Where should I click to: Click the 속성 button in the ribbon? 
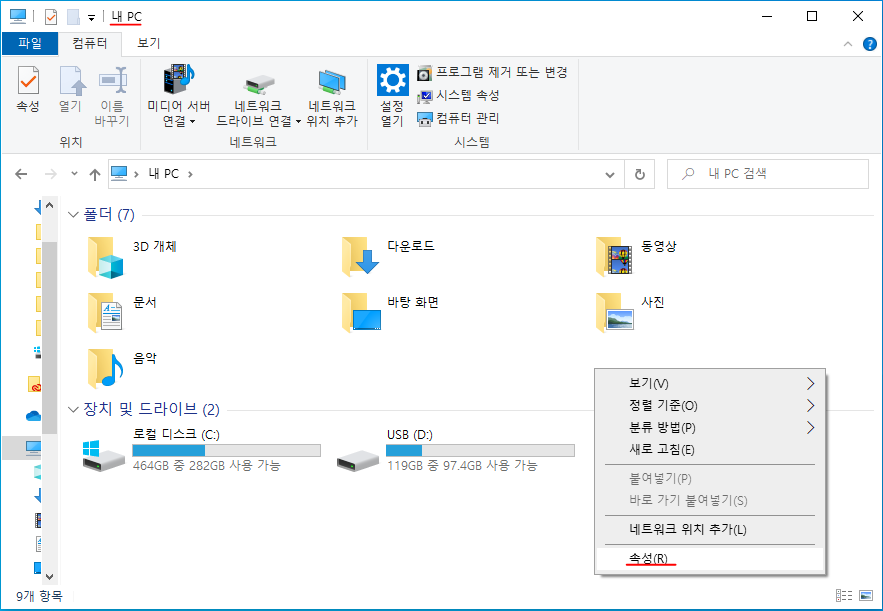28,90
